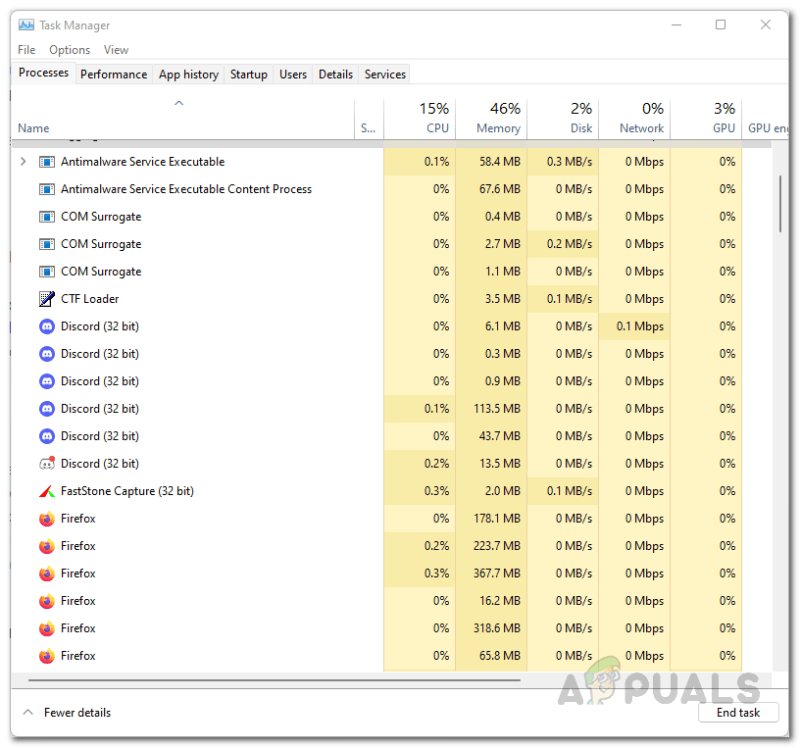This screenshot has width=800, height=748.
Task: Select the CTF Loader pen icon
Action: 46,298
